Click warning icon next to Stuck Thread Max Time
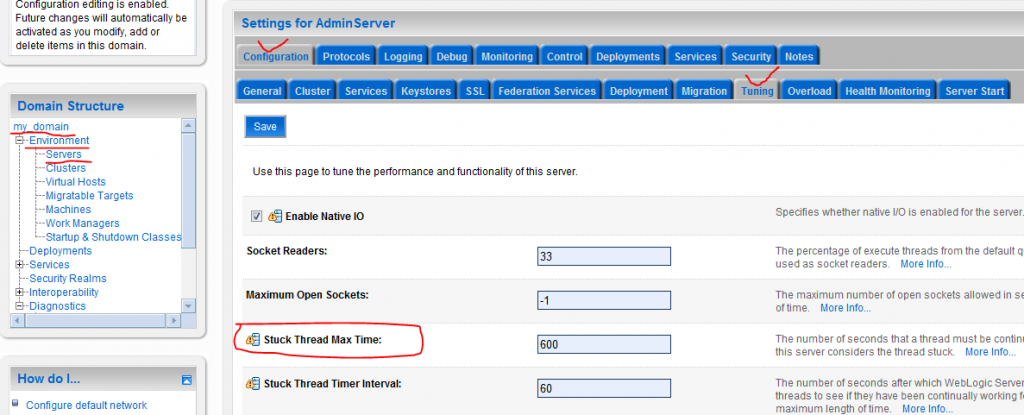 pyautogui.click(x=253, y=341)
